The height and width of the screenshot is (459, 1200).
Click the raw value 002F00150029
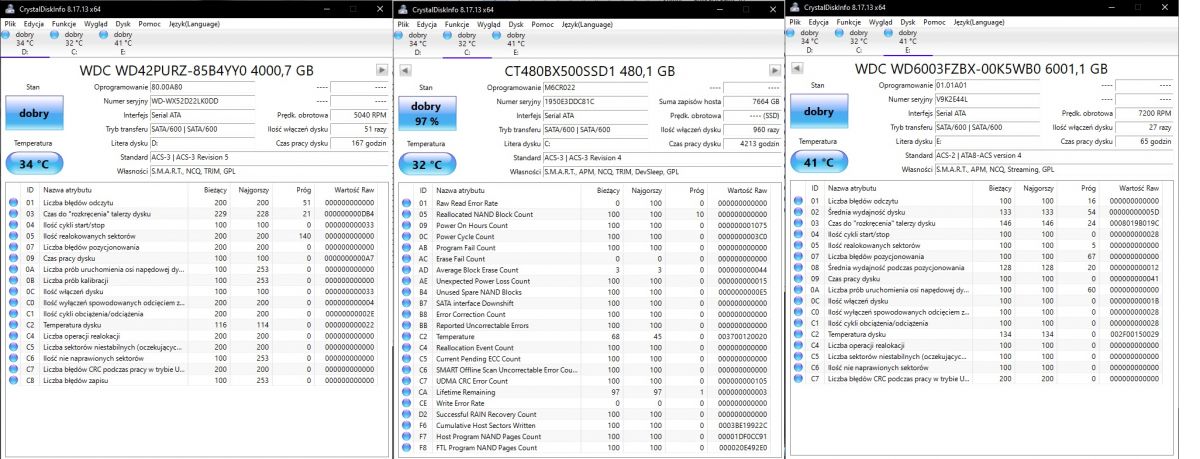point(1133,335)
